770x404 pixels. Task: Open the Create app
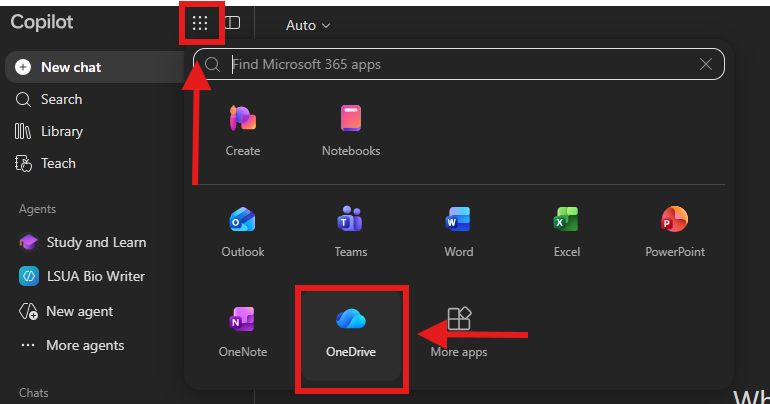243,131
